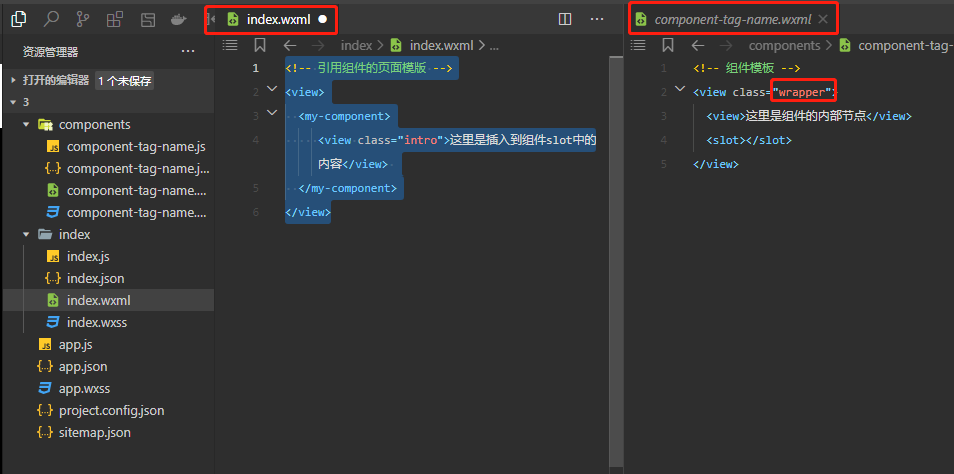This screenshot has height=474, width=954.
Task: Open the Docker whale icon
Action: [178, 19]
